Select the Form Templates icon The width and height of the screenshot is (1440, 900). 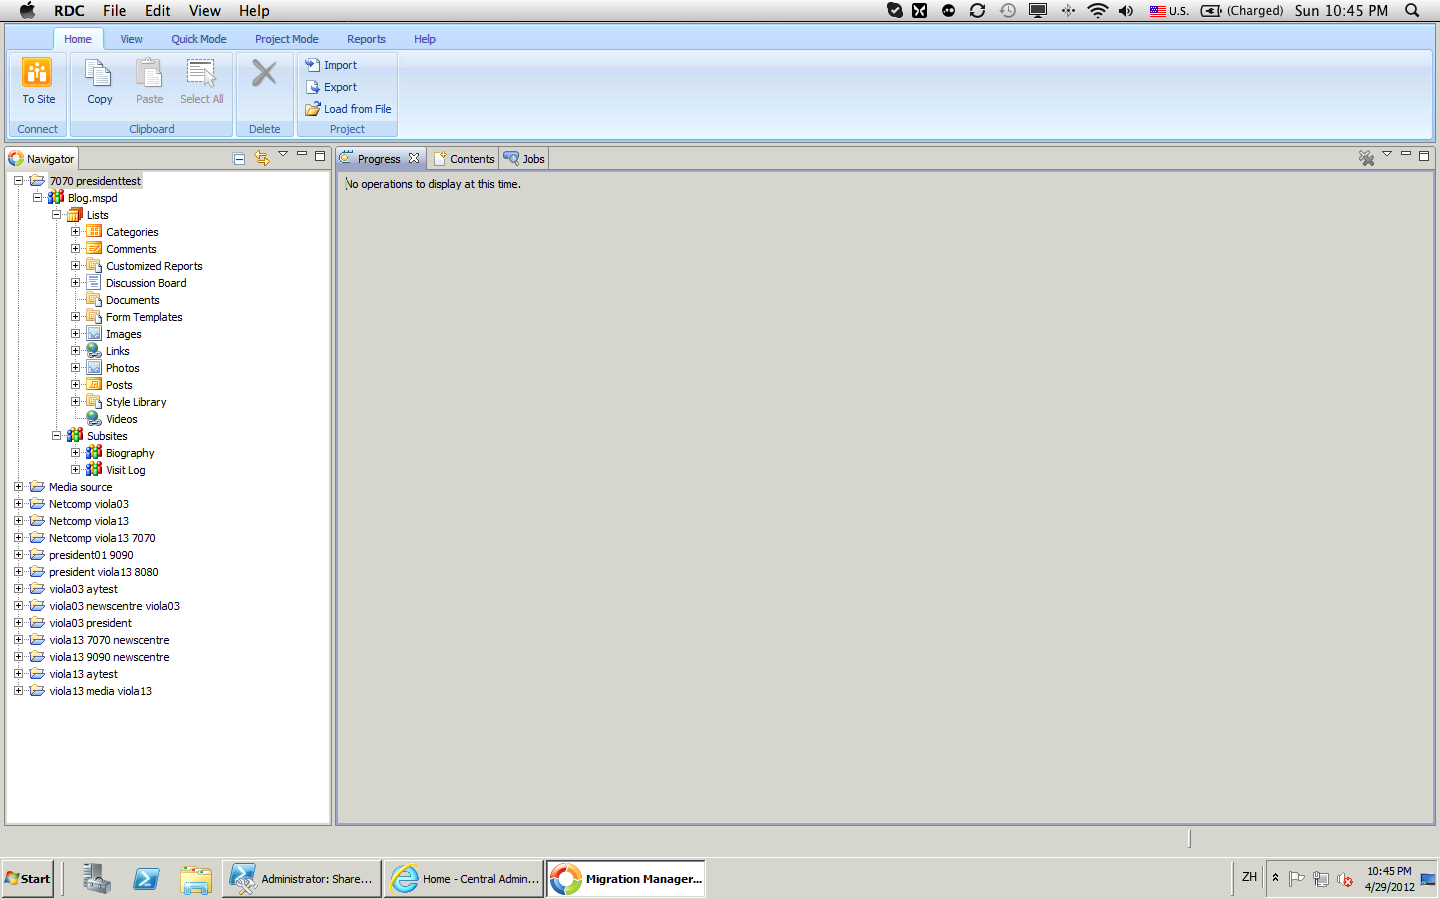[94, 316]
